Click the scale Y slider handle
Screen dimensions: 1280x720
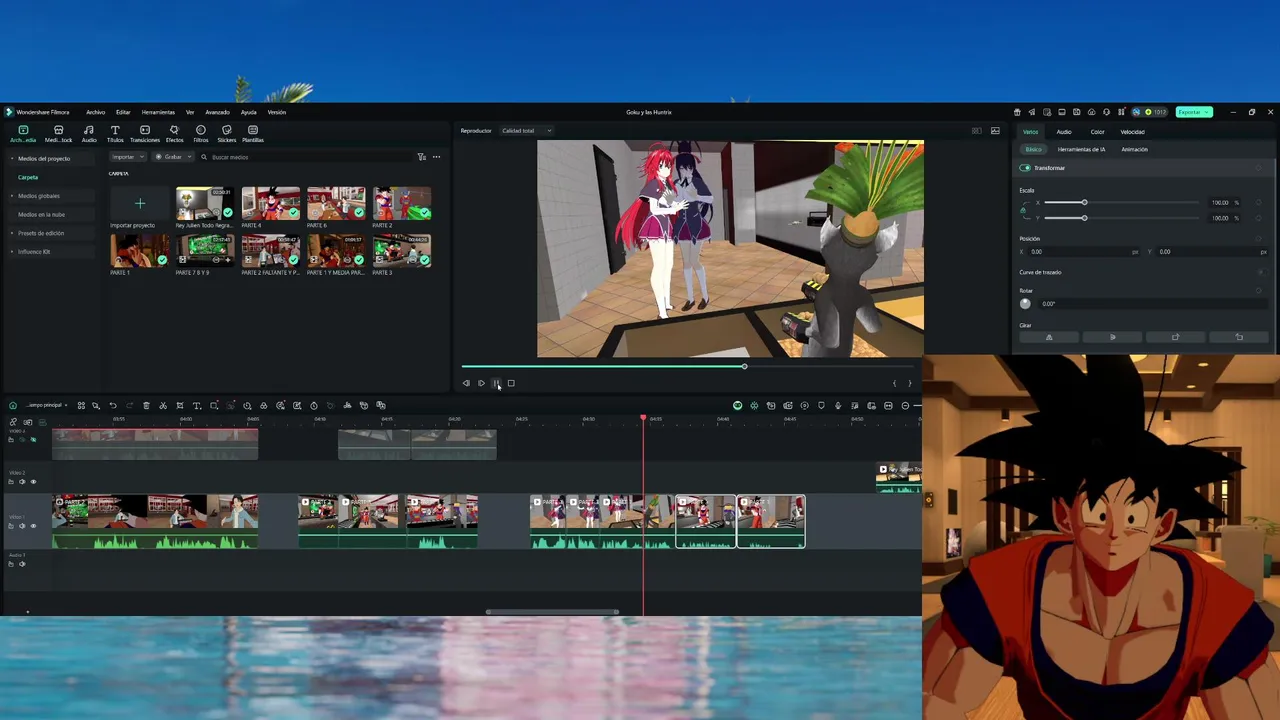point(1084,217)
